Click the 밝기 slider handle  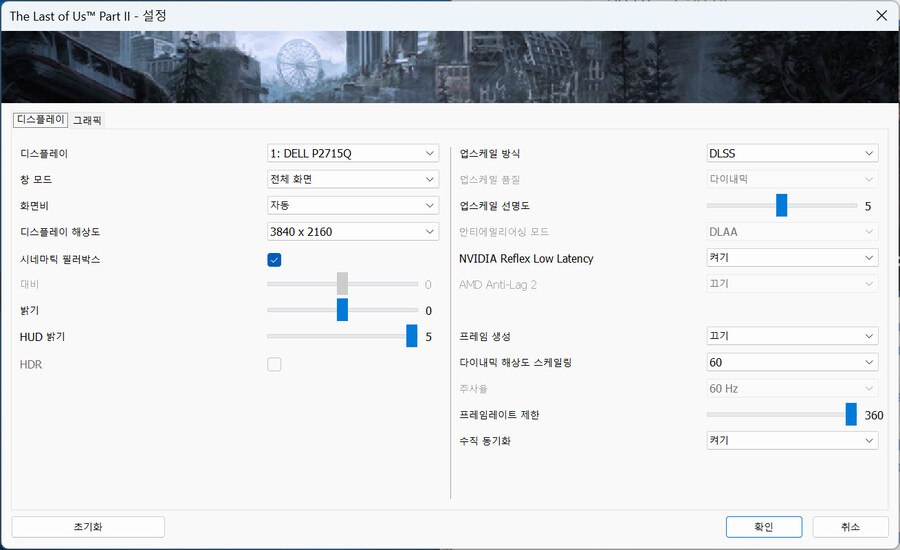click(342, 310)
